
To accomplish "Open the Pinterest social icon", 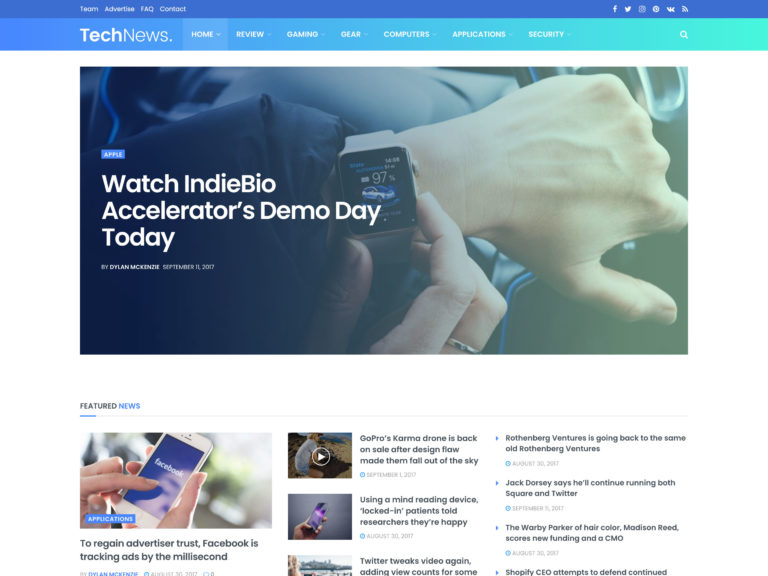I will [x=656, y=9].
